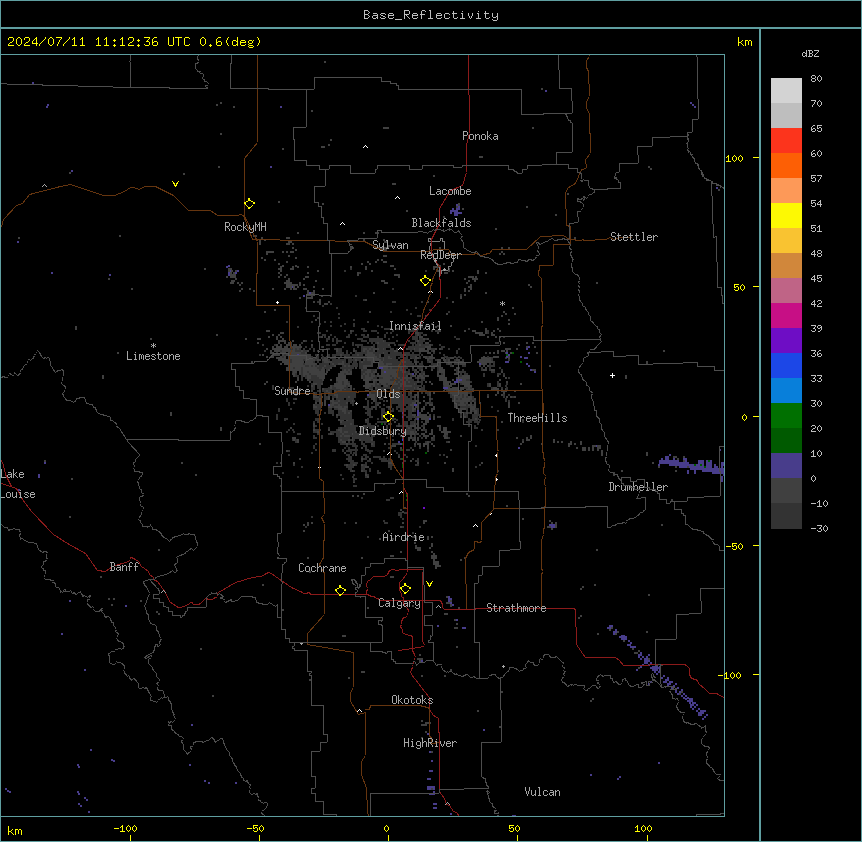The height and width of the screenshot is (842, 862).
Task: Click the yellow diamond marker above Calgary label
Action: click(405, 589)
